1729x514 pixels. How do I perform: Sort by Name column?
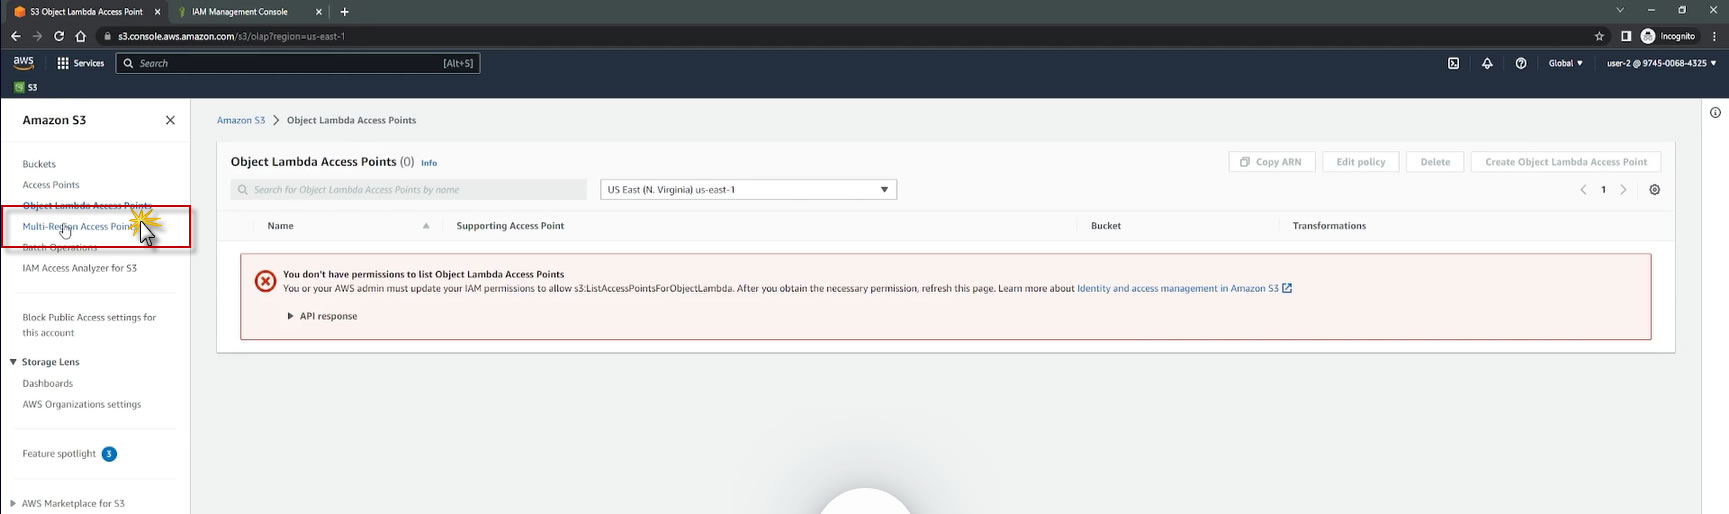pos(281,226)
